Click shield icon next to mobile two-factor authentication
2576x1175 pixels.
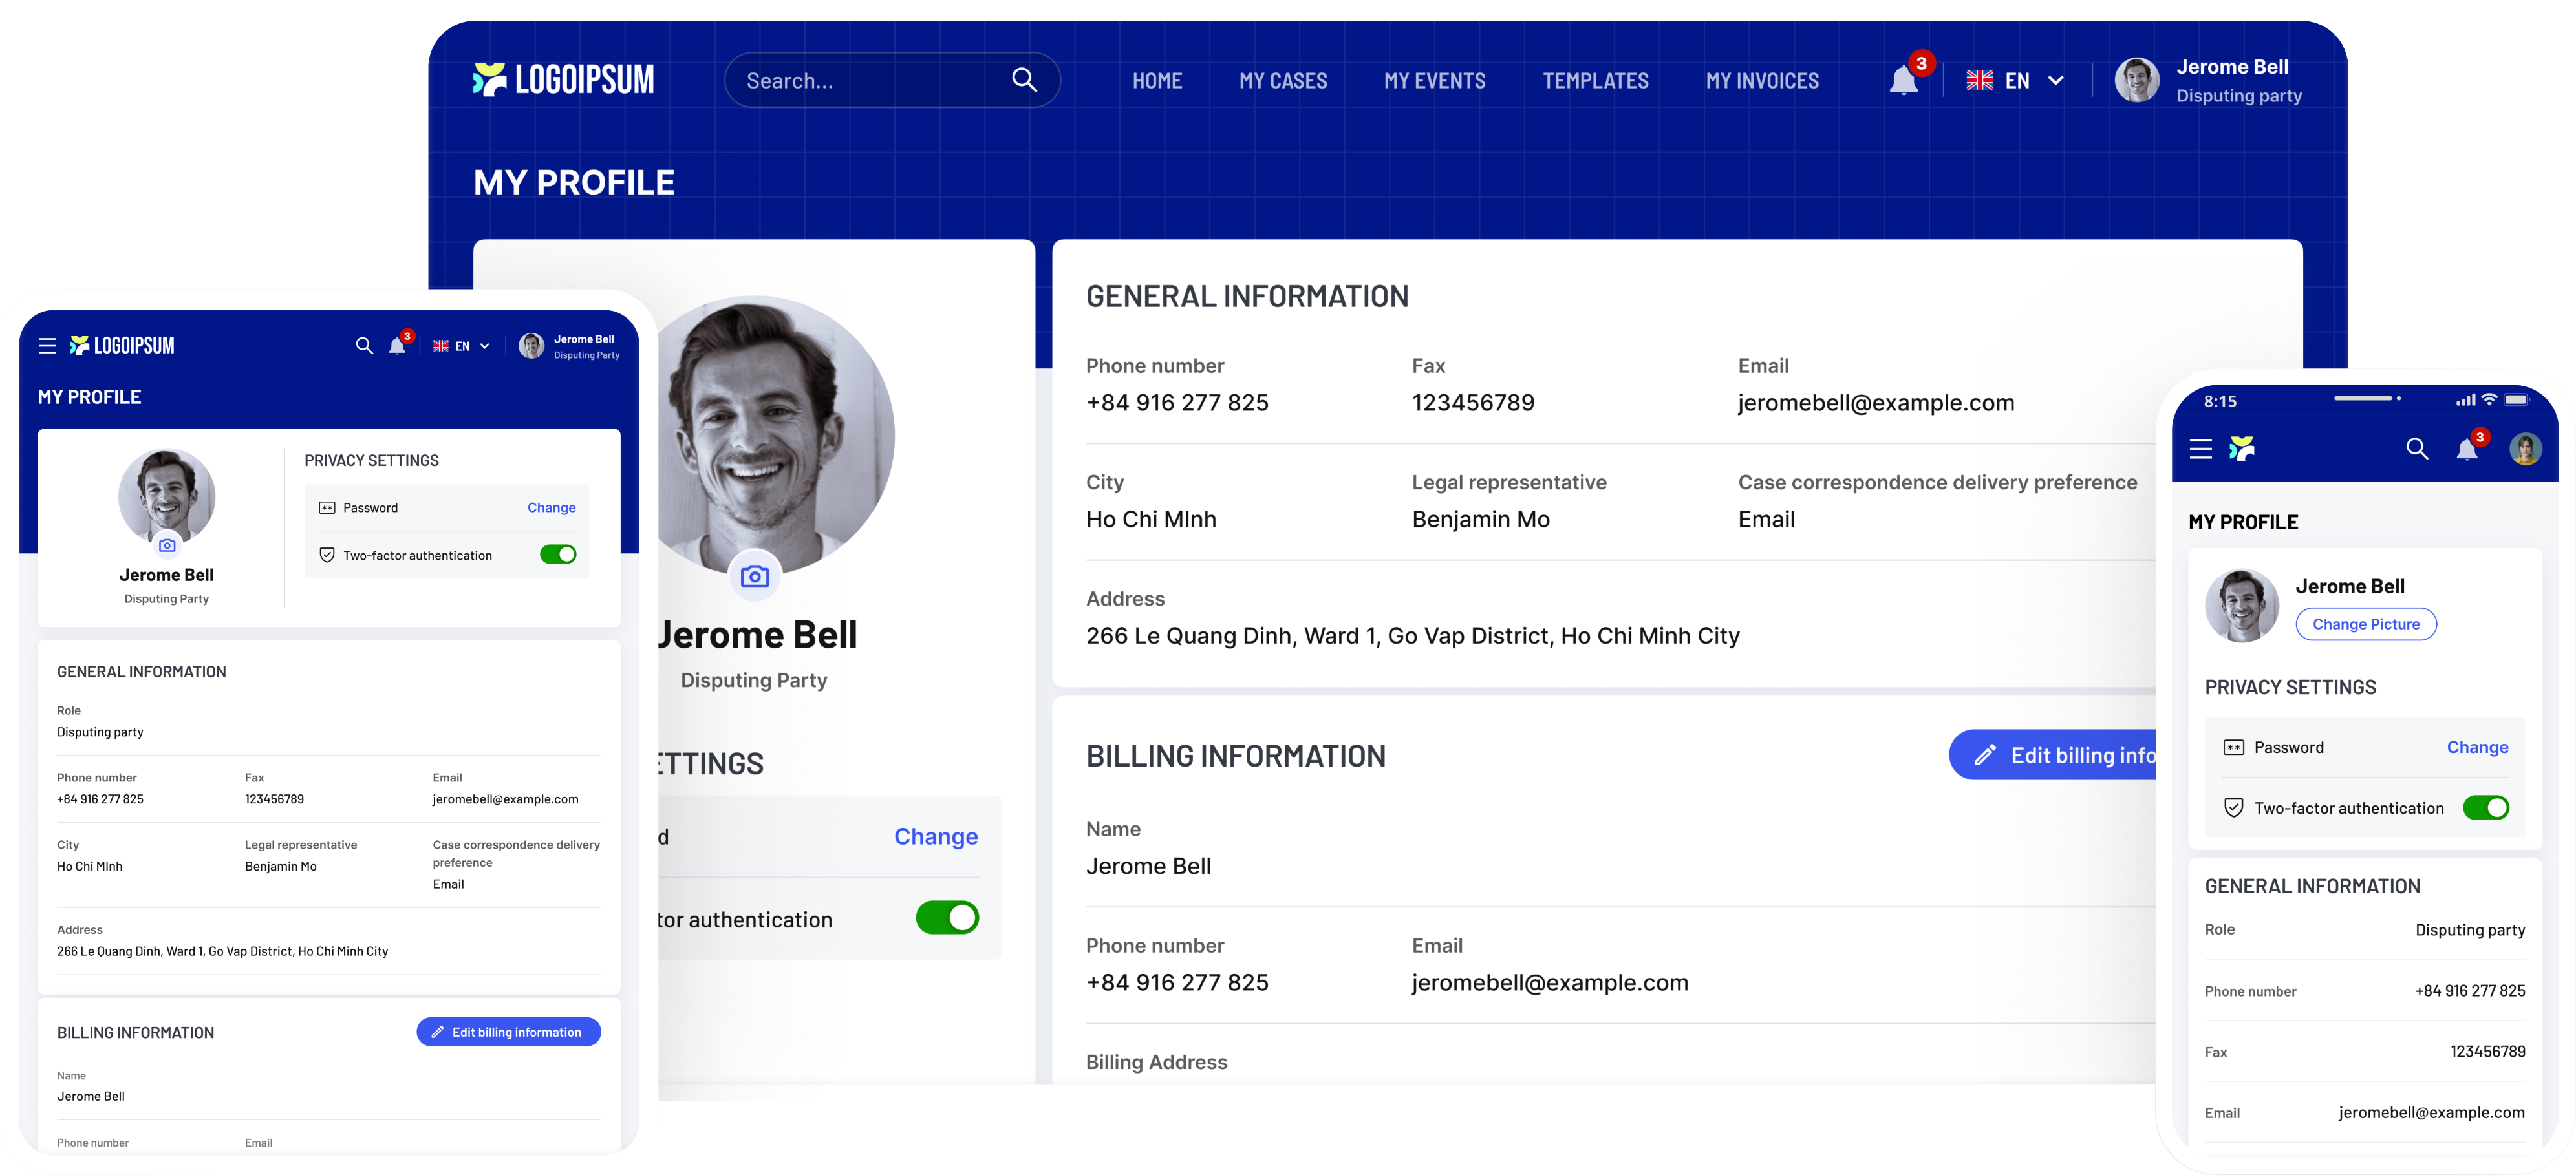point(2234,808)
